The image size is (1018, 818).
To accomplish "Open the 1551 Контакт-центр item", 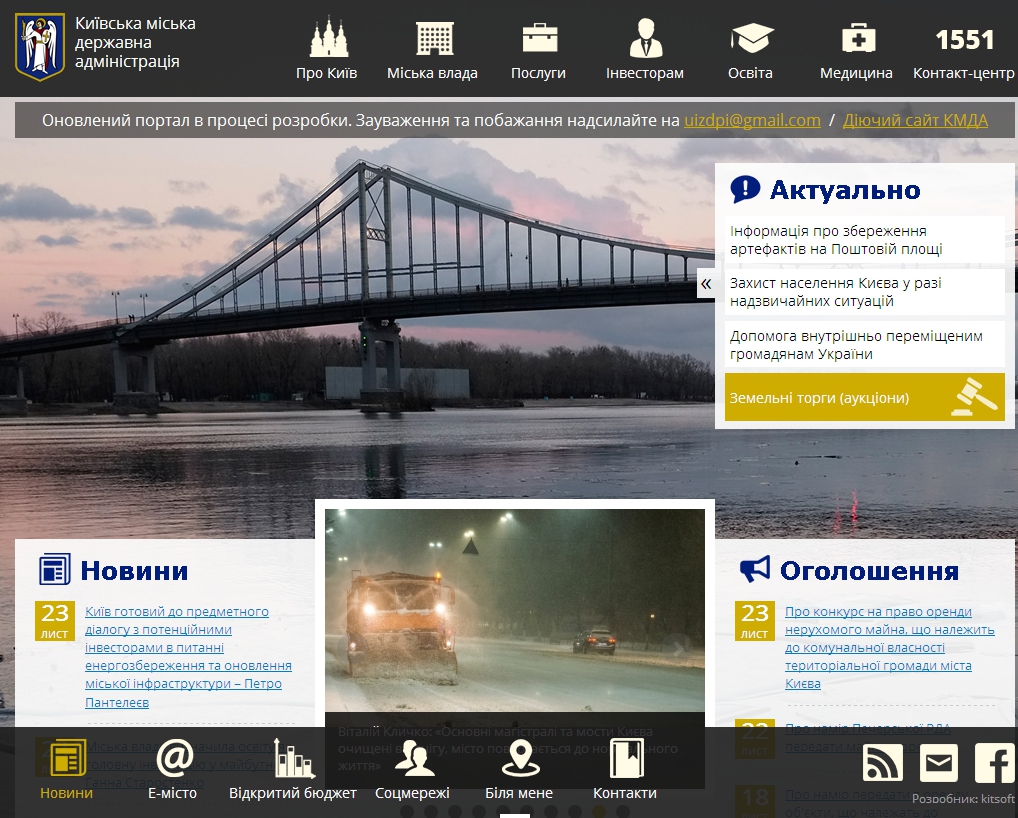I will [x=964, y=52].
